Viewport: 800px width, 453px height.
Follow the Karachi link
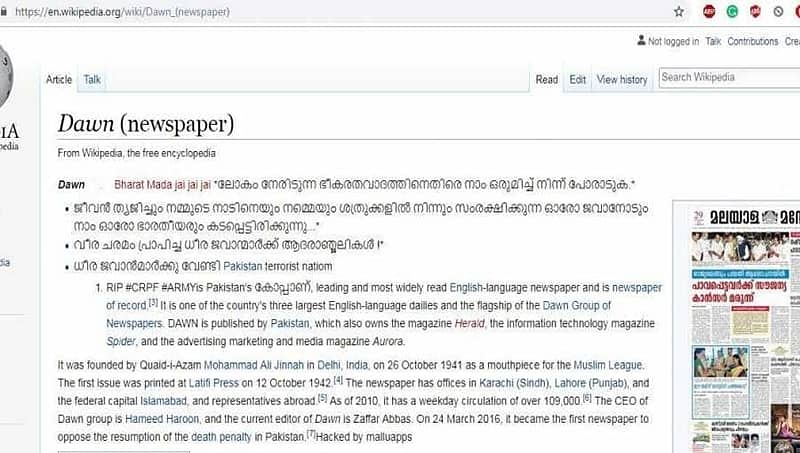click(x=496, y=383)
